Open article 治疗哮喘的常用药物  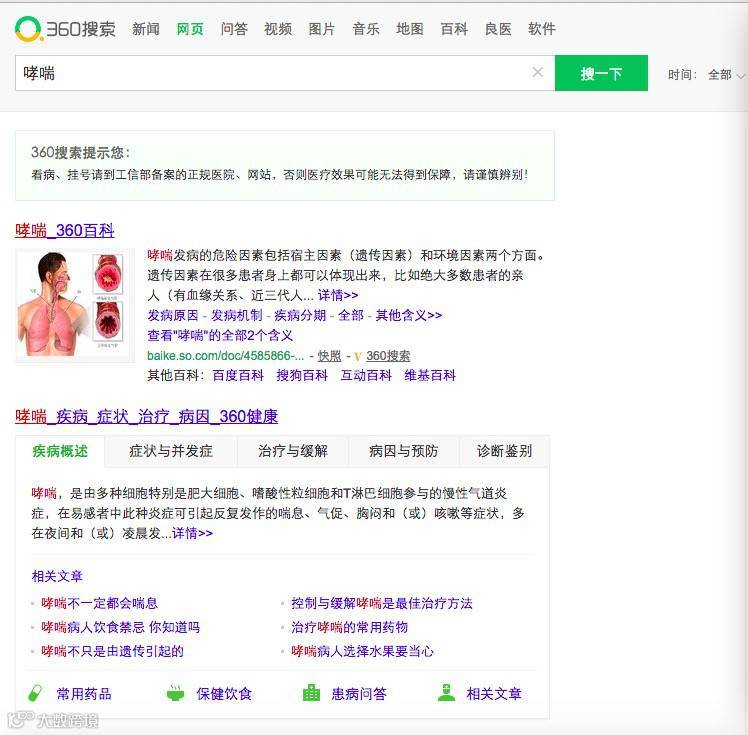tap(350, 627)
